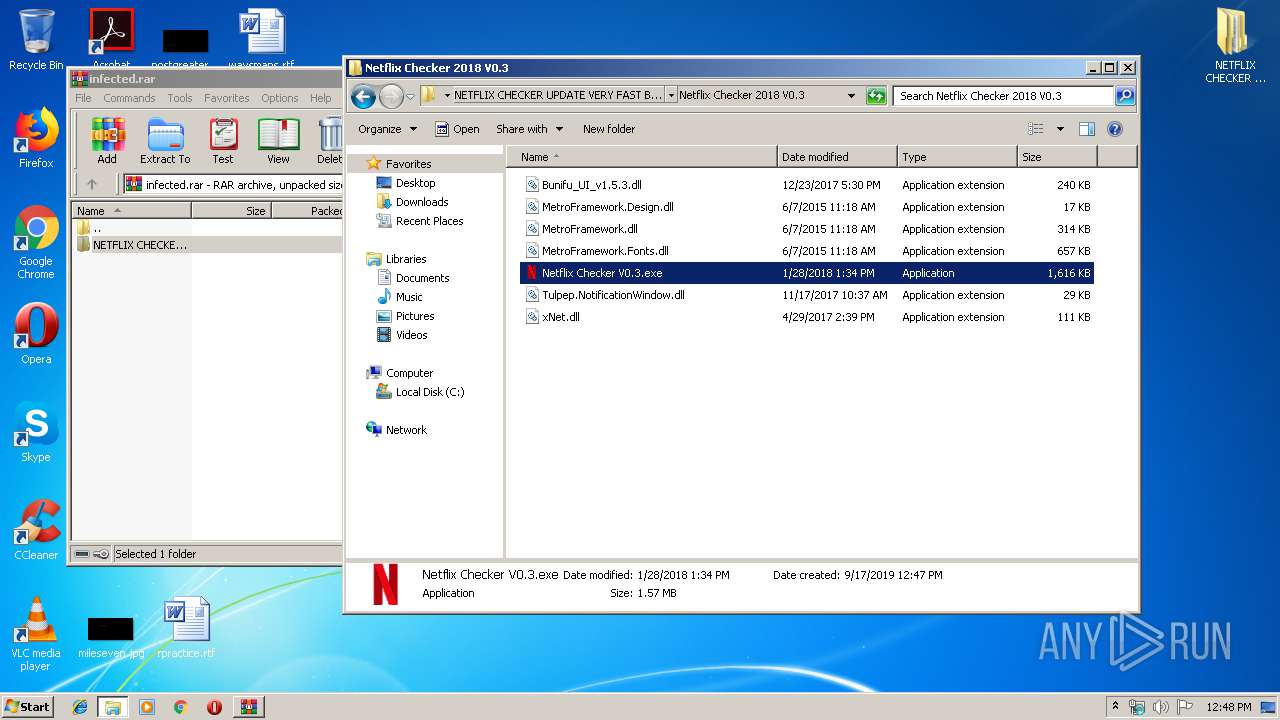This screenshot has height=720, width=1280.
Task: Click the Open button in Explorer toolbar
Action: [x=457, y=129]
